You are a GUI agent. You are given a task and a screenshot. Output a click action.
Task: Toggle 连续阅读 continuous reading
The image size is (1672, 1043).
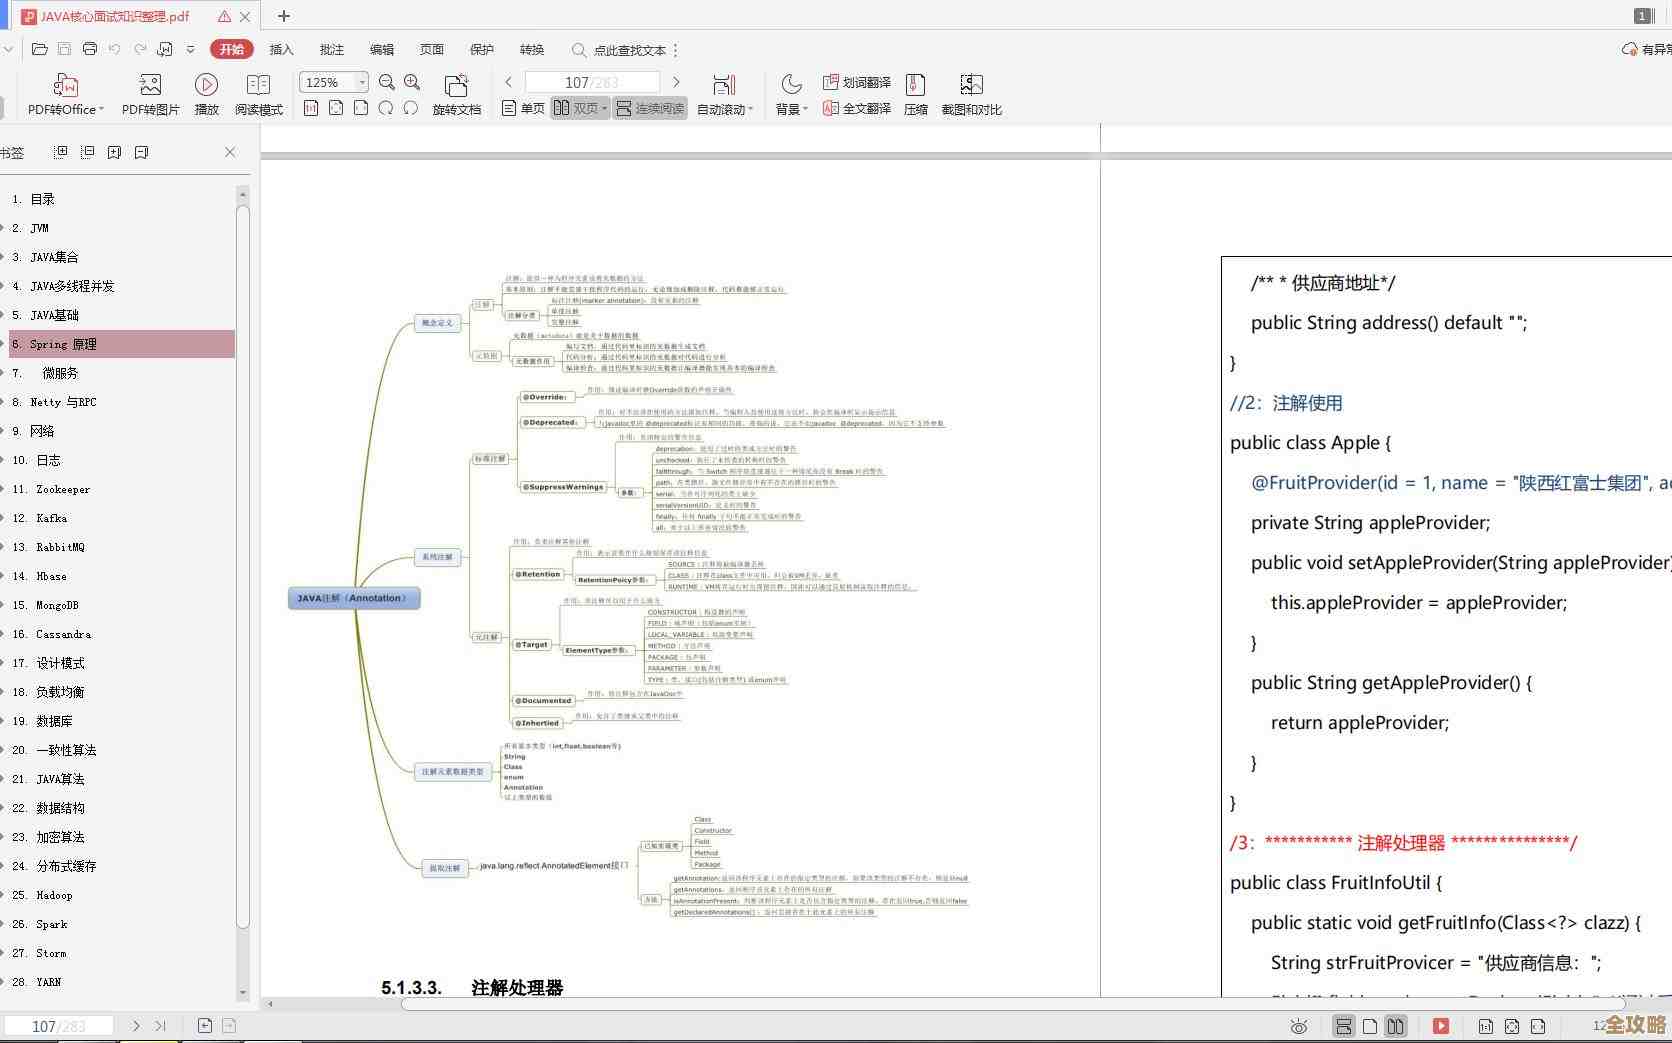[x=650, y=108]
